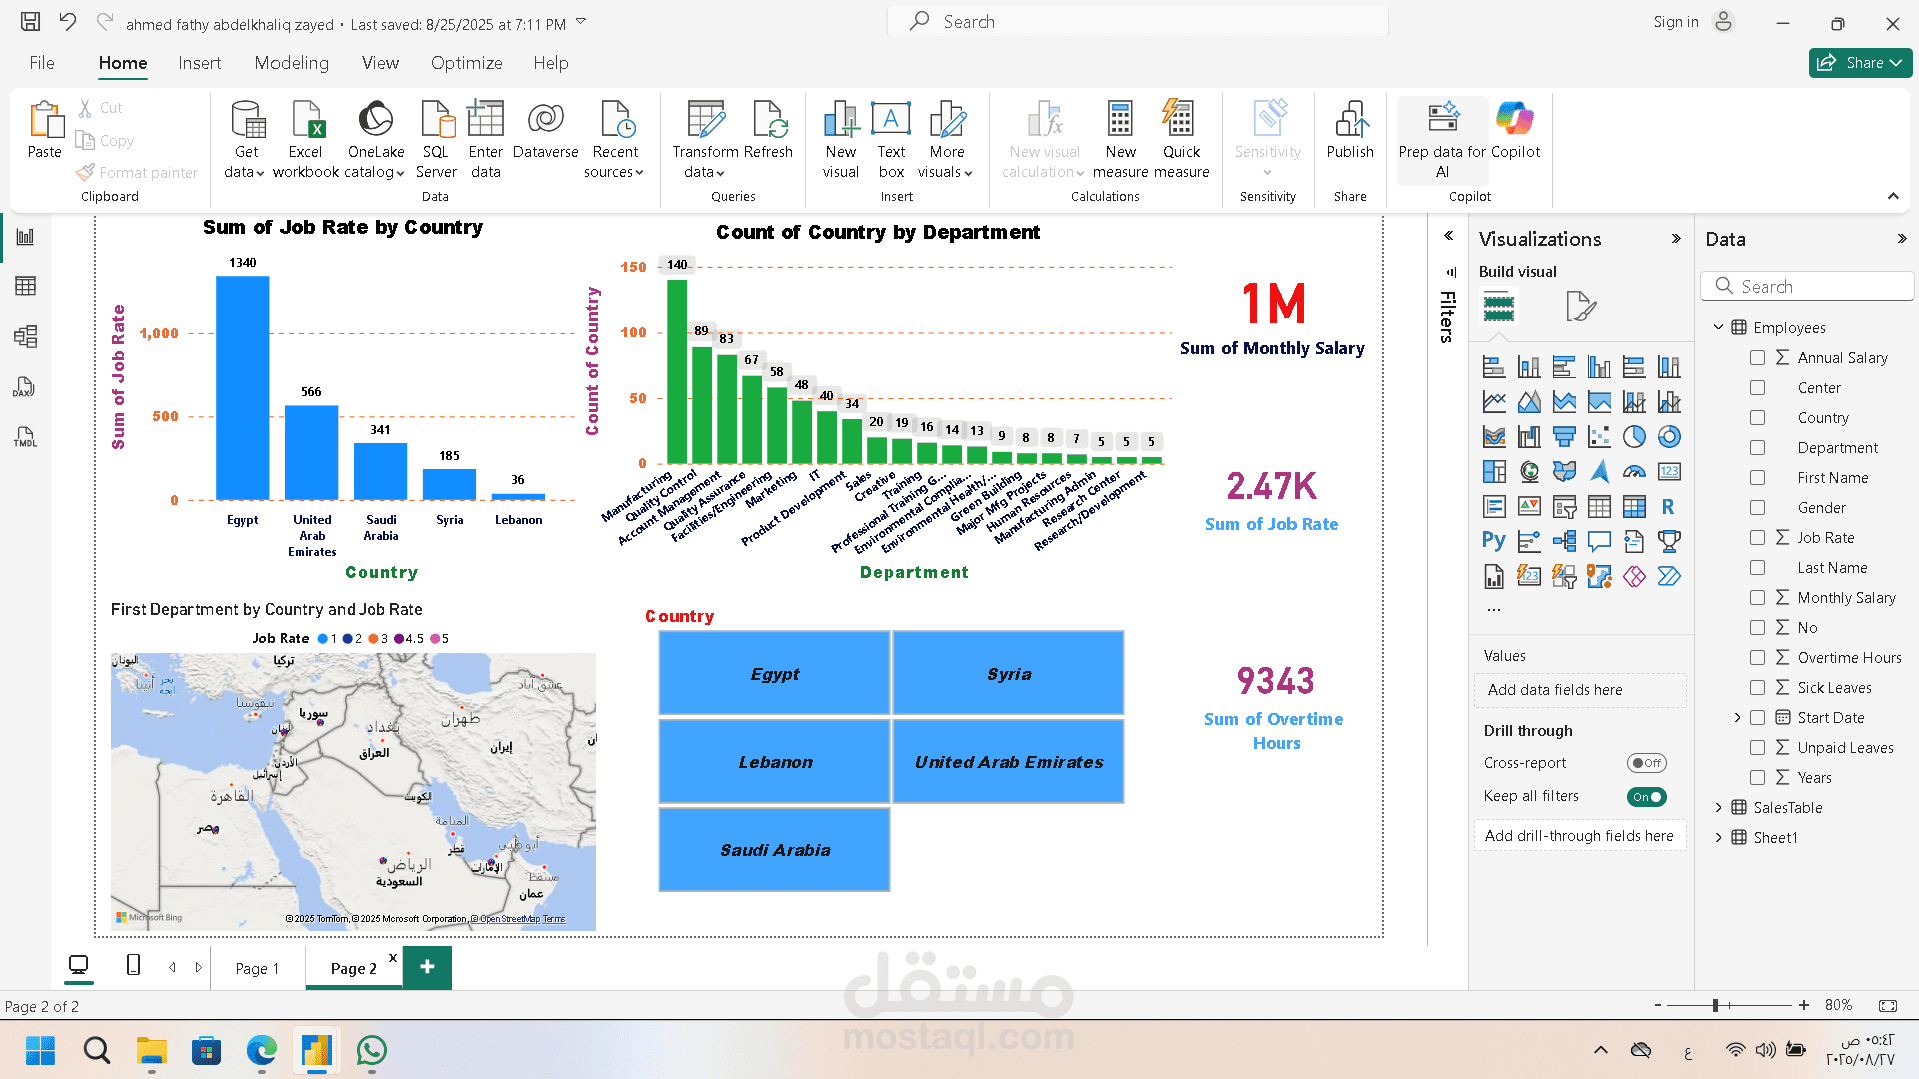
Task: Check the Country field
Action: [1757, 418]
